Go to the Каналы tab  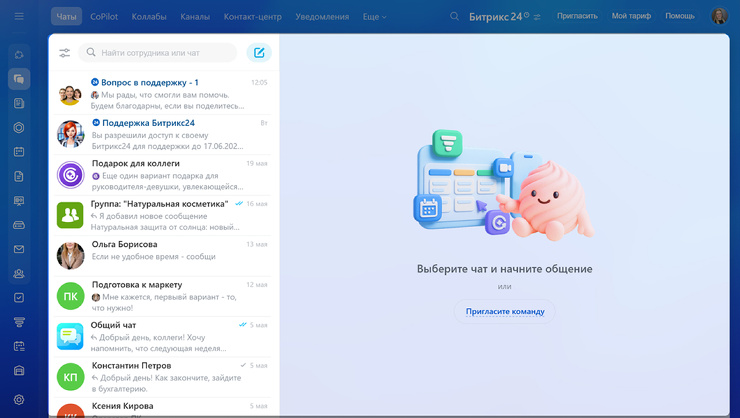pyautogui.click(x=195, y=17)
